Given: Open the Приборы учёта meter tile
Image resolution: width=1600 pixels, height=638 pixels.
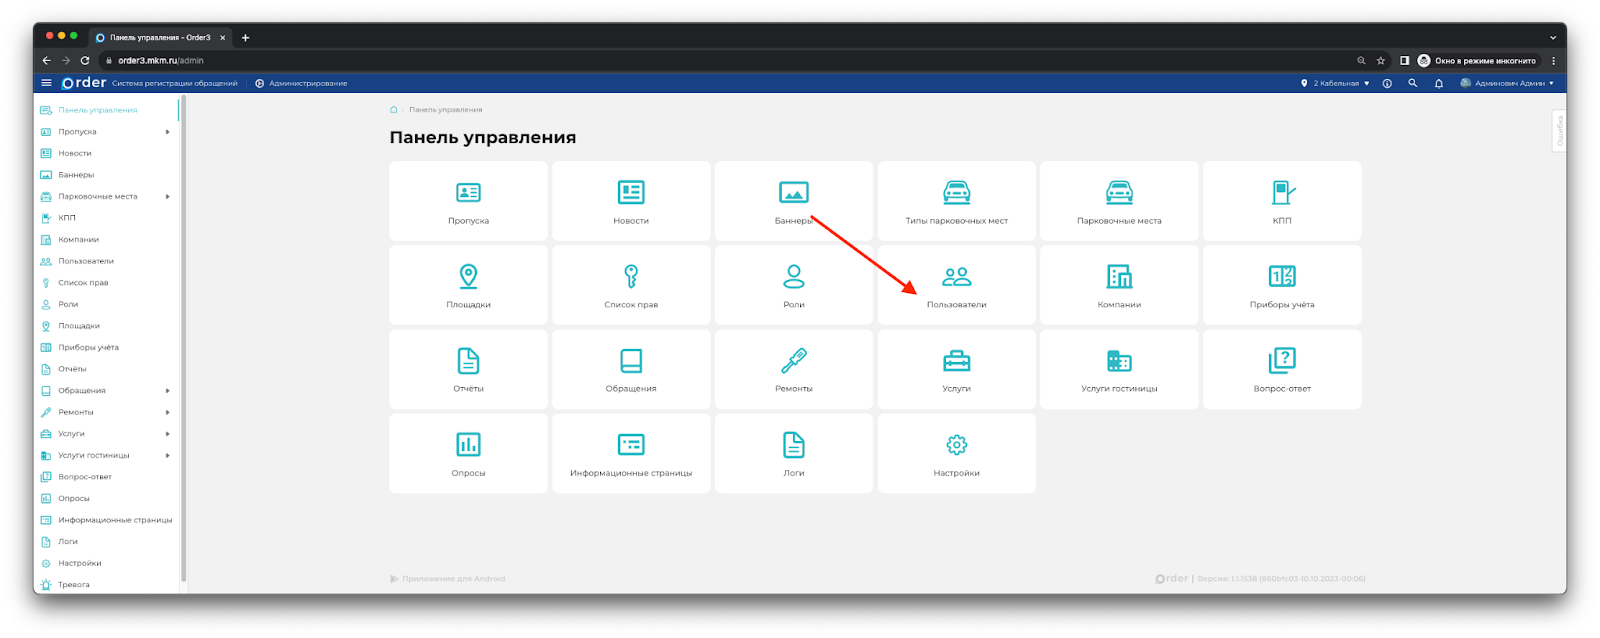Looking at the screenshot, I should (x=1282, y=285).
